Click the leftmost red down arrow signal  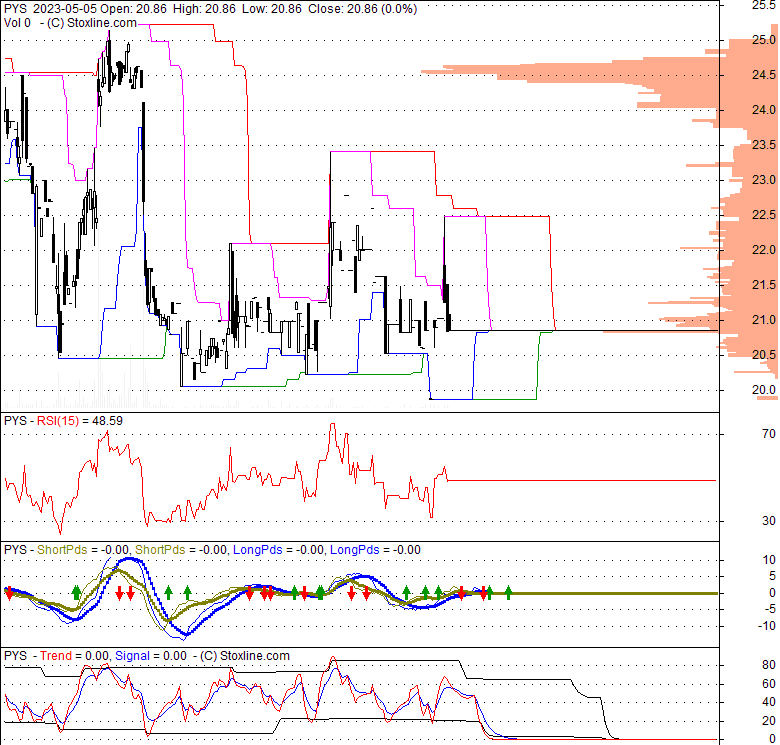pyautogui.click(x=9, y=593)
